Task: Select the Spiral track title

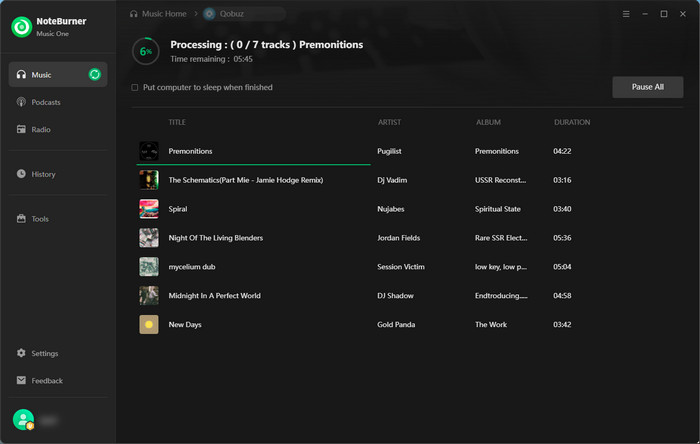Action: [x=178, y=209]
